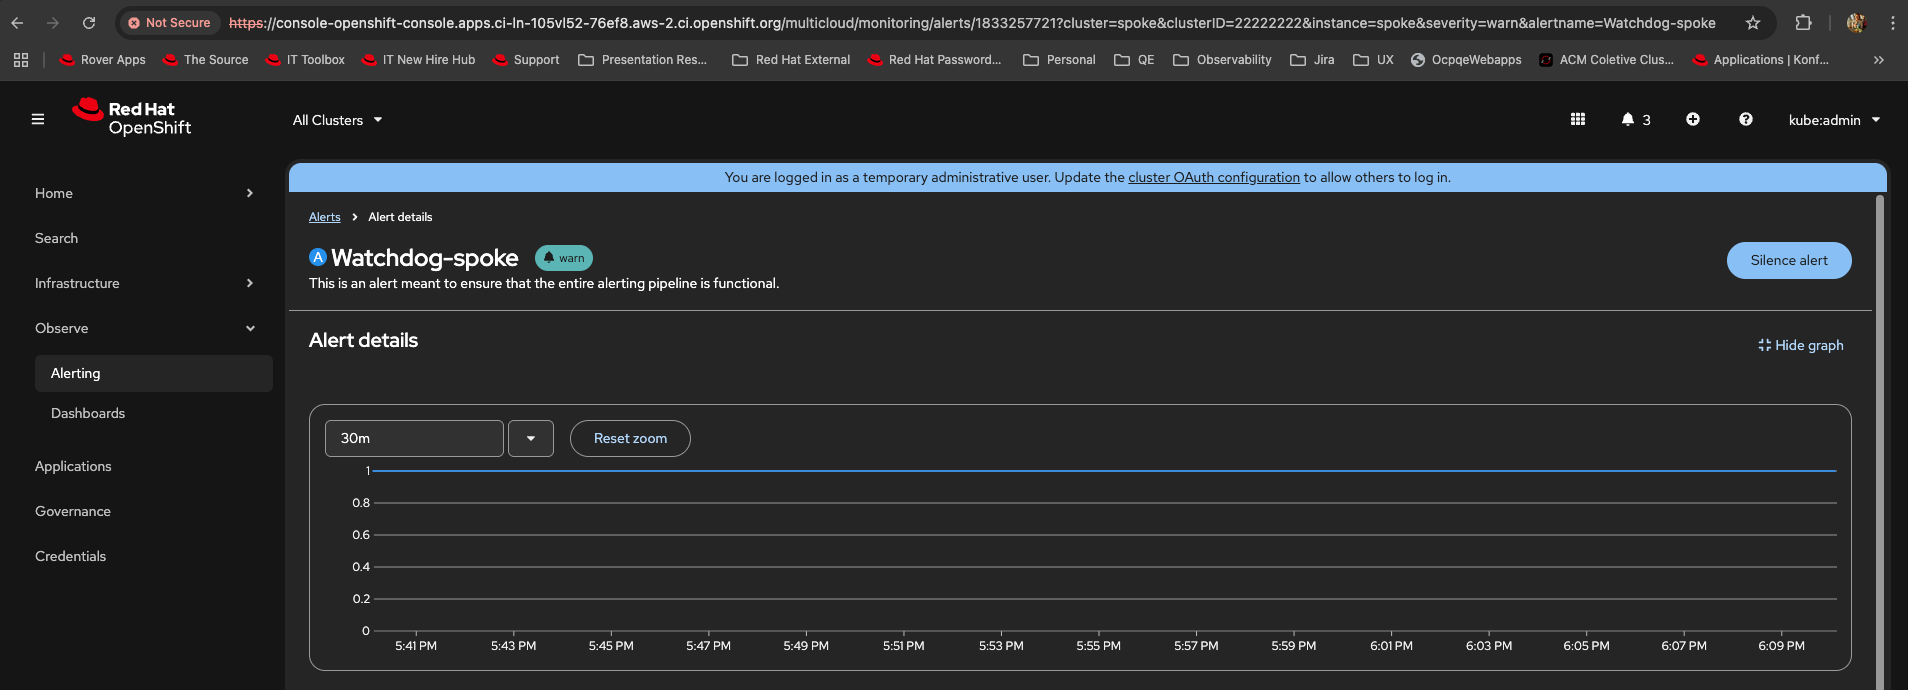1908x690 pixels.
Task: Reload the page in the browser
Action: (89, 23)
